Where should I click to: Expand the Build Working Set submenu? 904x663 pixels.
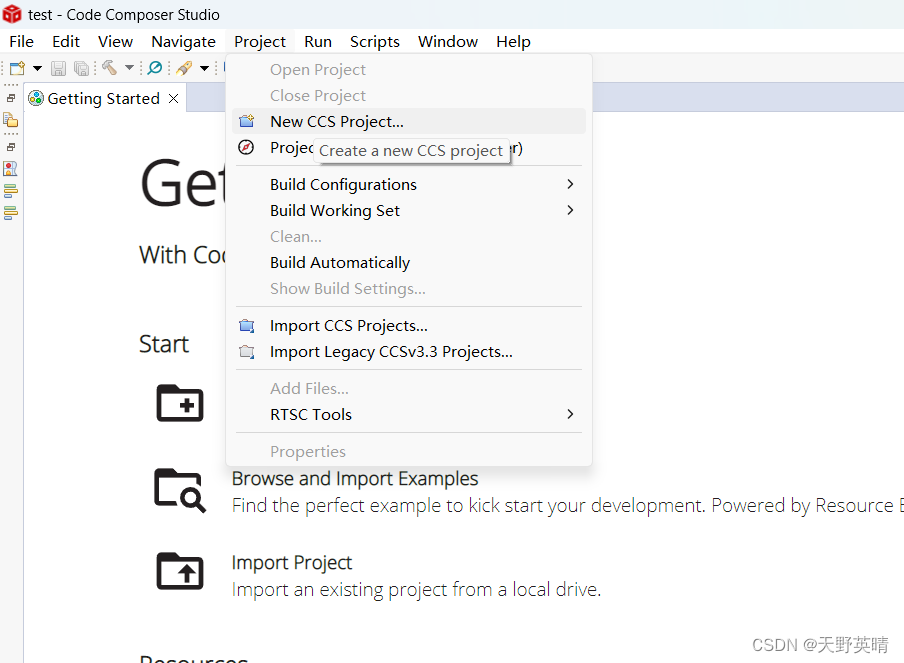tap(409, 210)
